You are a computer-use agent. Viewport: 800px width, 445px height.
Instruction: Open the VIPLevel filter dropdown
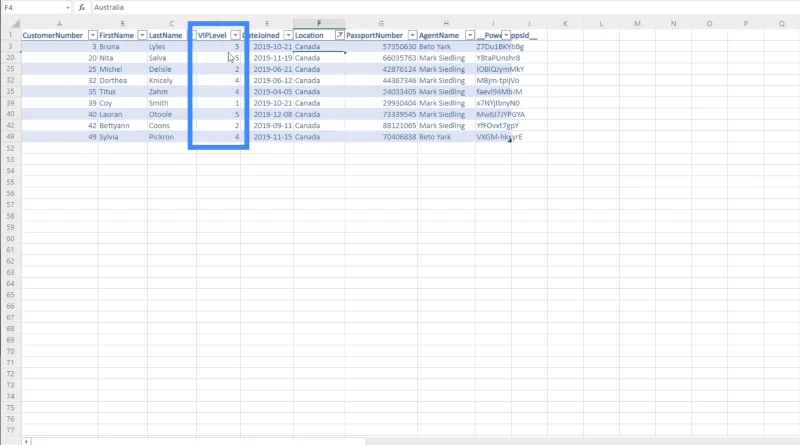pos(235,35)
